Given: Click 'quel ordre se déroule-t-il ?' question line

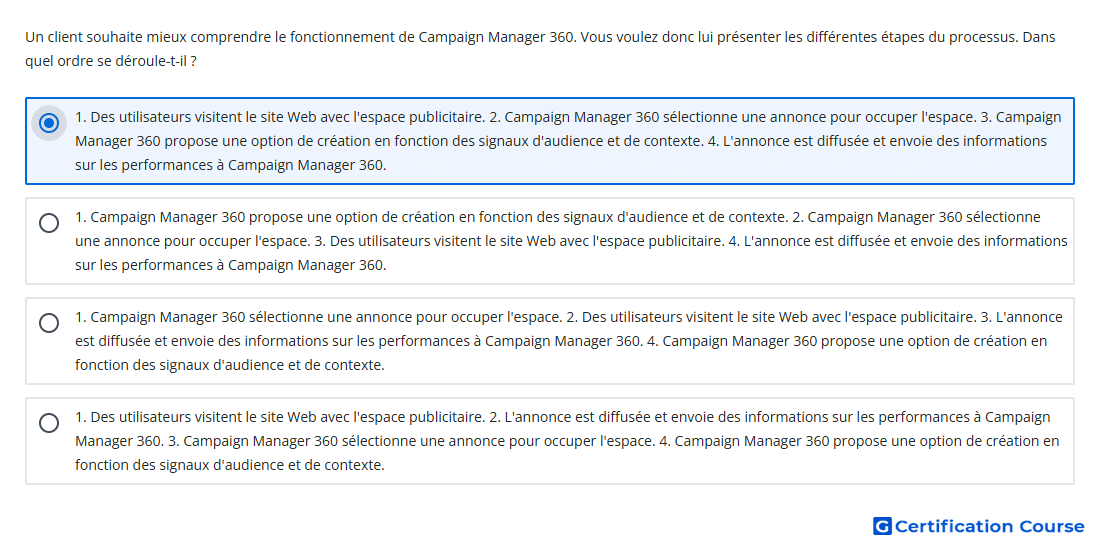Looking at the screenshot, I should pos(111,61).
